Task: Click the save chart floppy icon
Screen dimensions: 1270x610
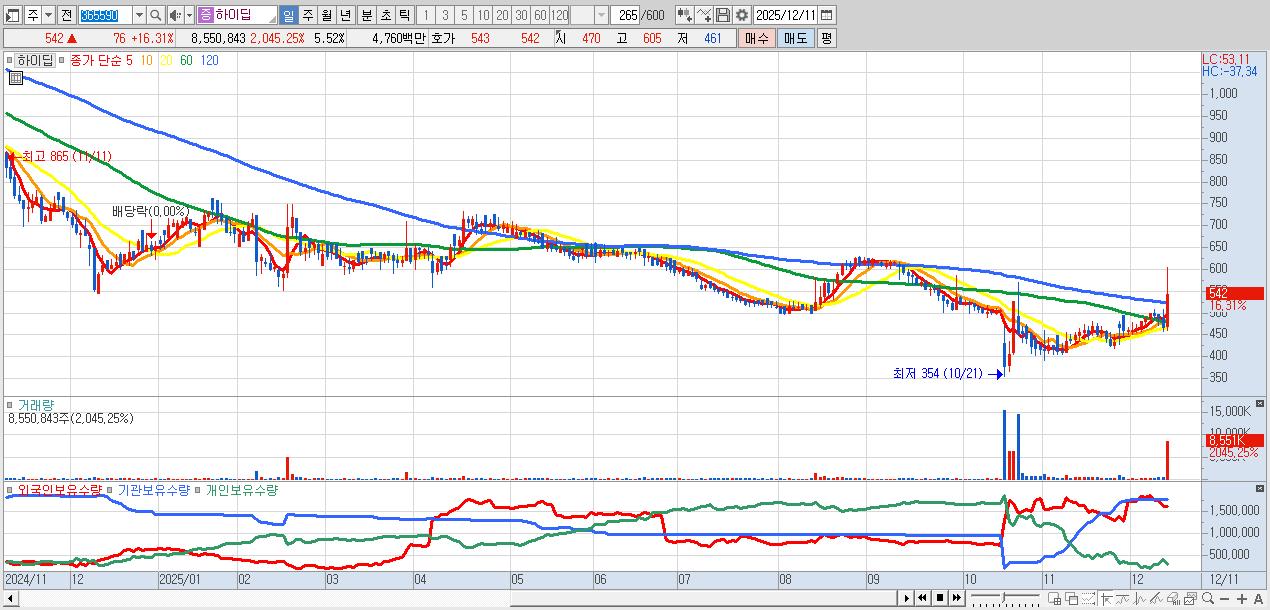Action: pos(723,15)
